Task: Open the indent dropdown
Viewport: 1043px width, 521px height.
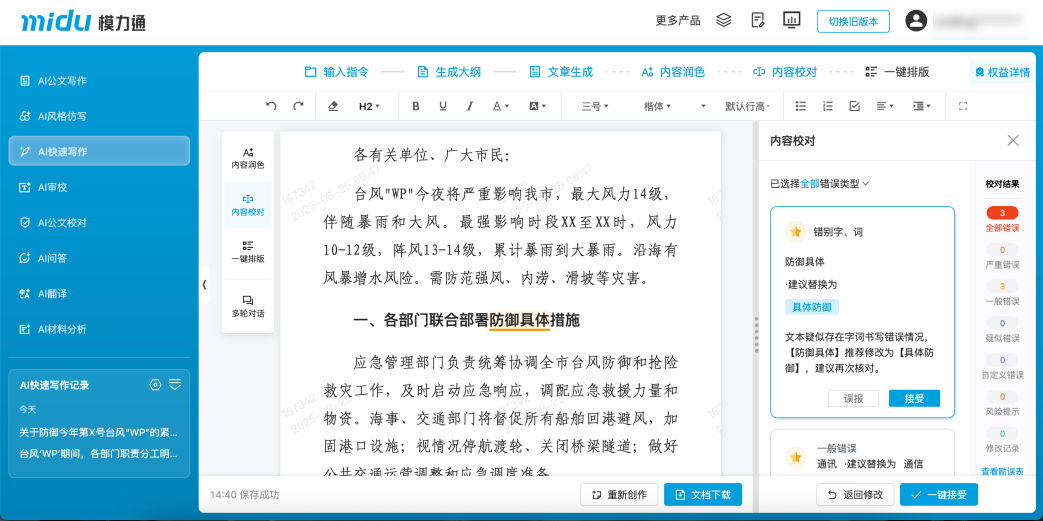Action: (x=921, y=106)
